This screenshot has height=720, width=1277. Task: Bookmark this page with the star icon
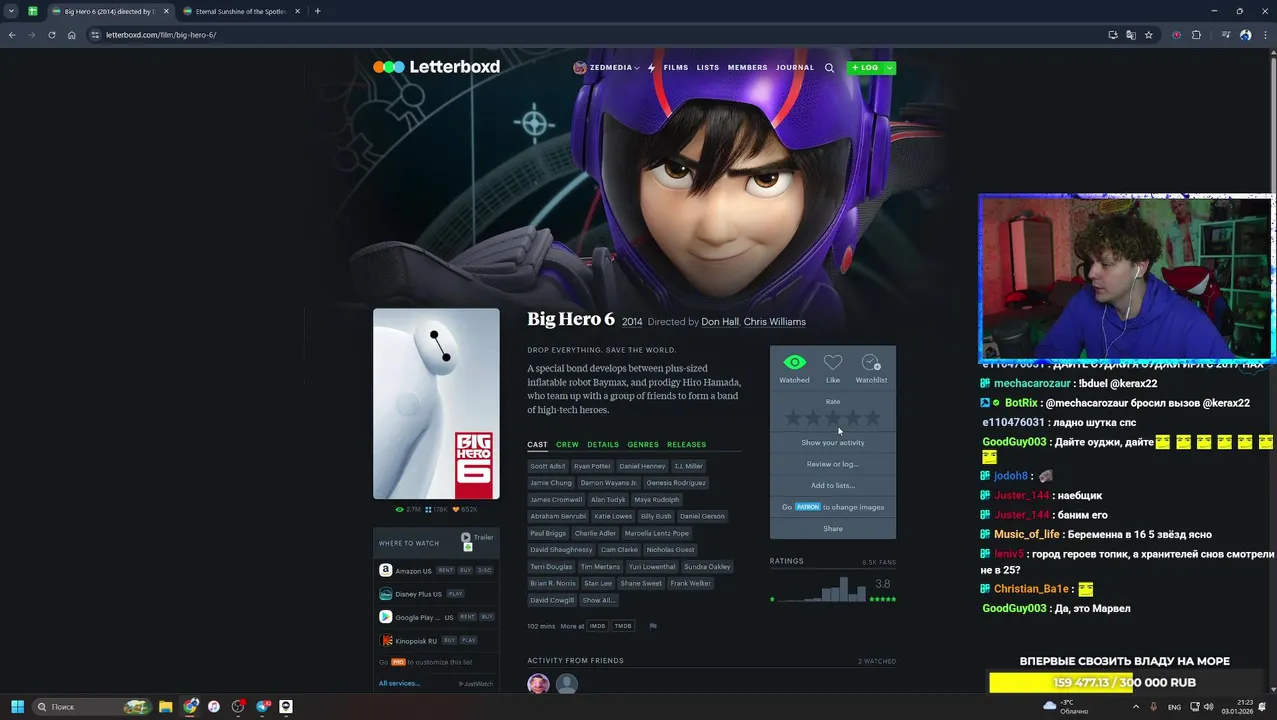coord(1149,35)
